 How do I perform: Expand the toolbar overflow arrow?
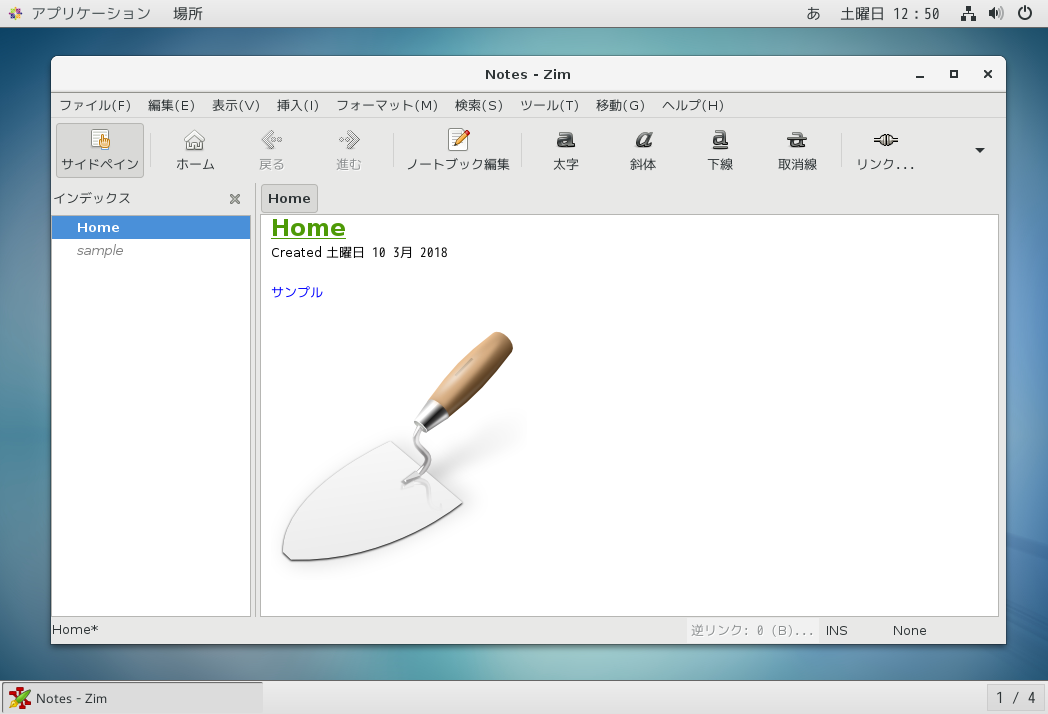point(980,150)
